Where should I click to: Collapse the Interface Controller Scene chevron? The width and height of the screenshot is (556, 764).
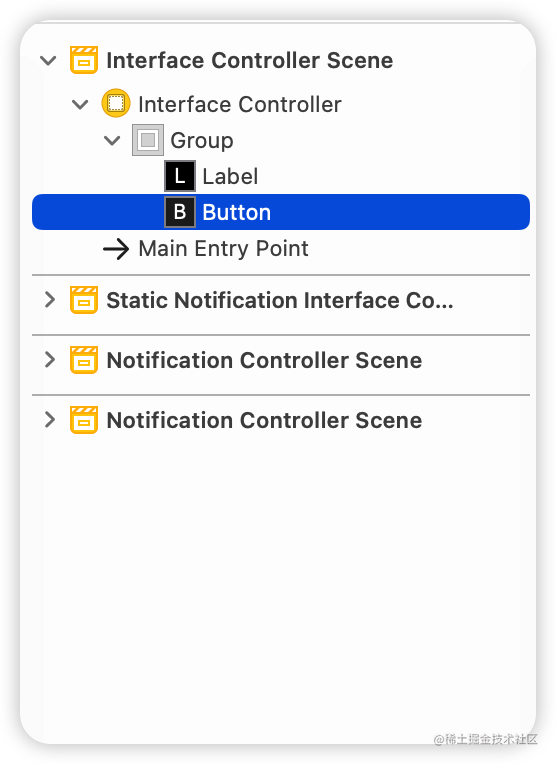point(48,61)
